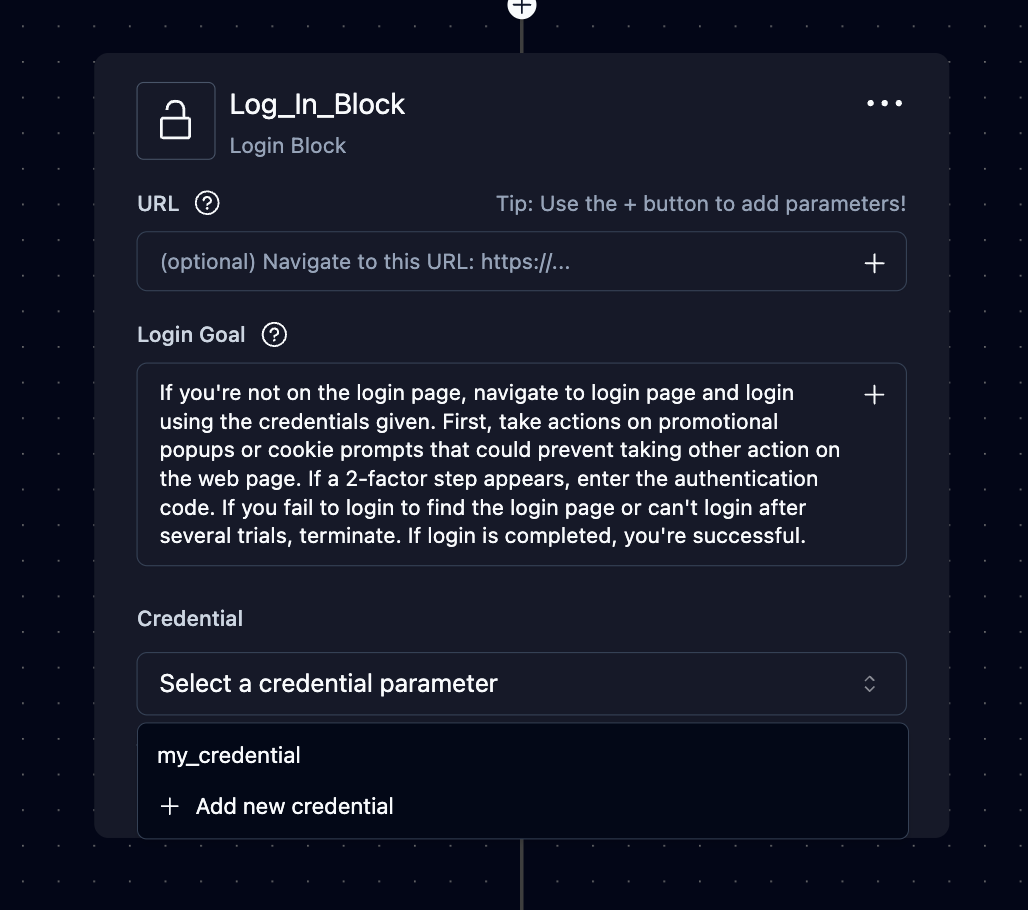Click the Credential label
The height and width of the screenshot is (910, 1028).
coord(190,619)
